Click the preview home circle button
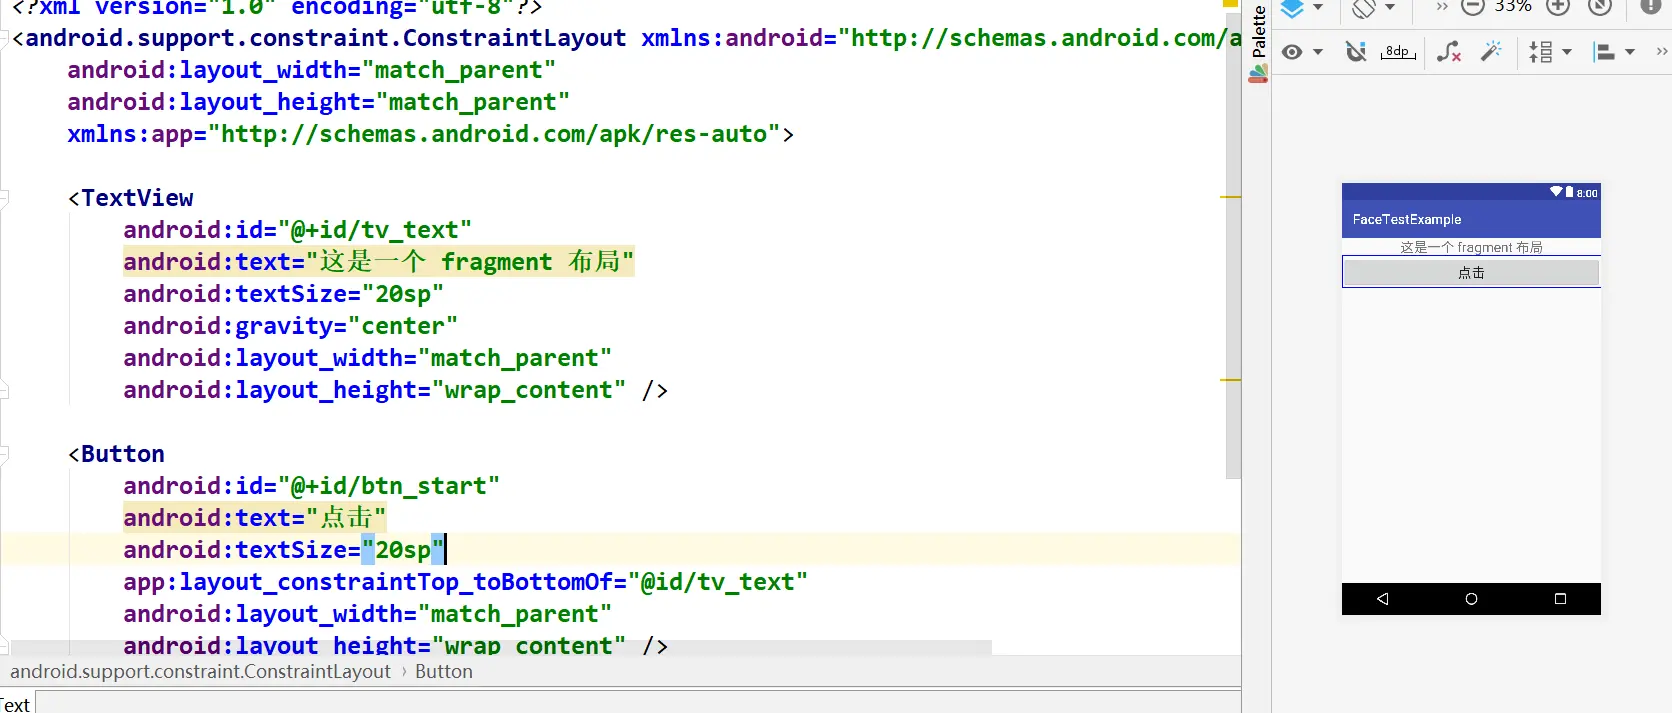Viewport: 1672px width, 713px height. tap(1471, 599)
